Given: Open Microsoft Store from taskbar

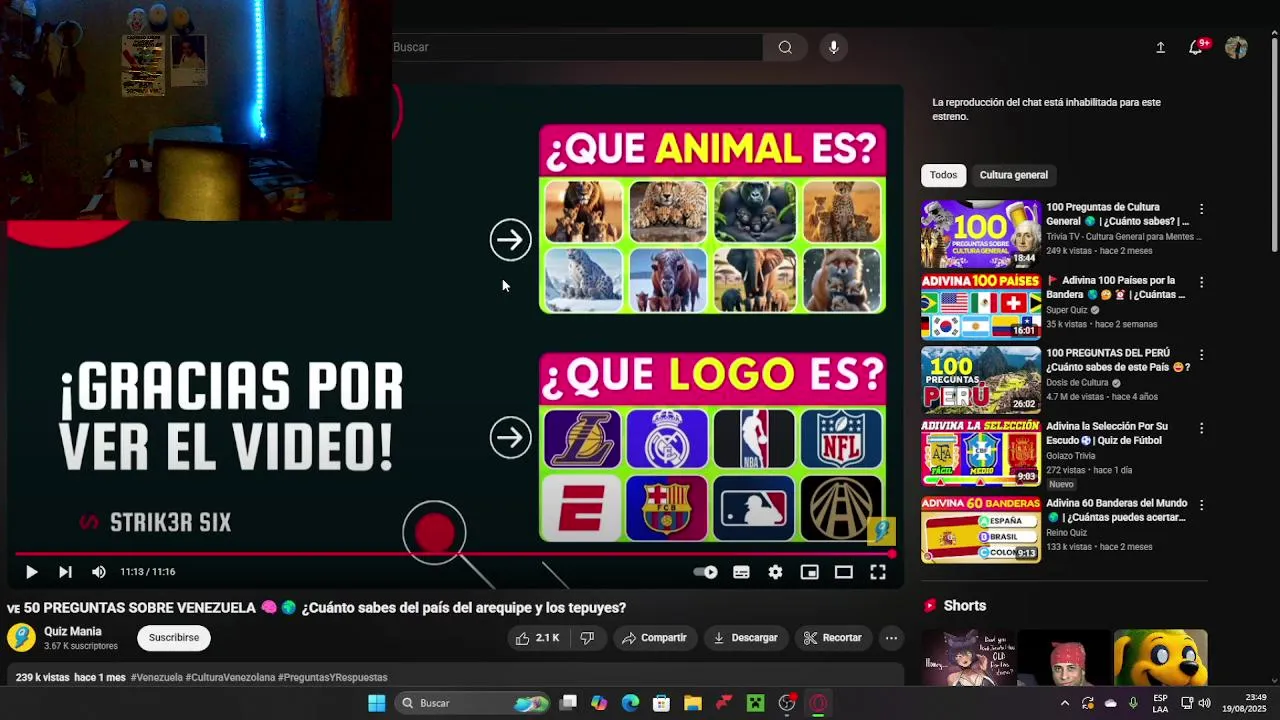Looking at the screenshot, I should 661,703.
